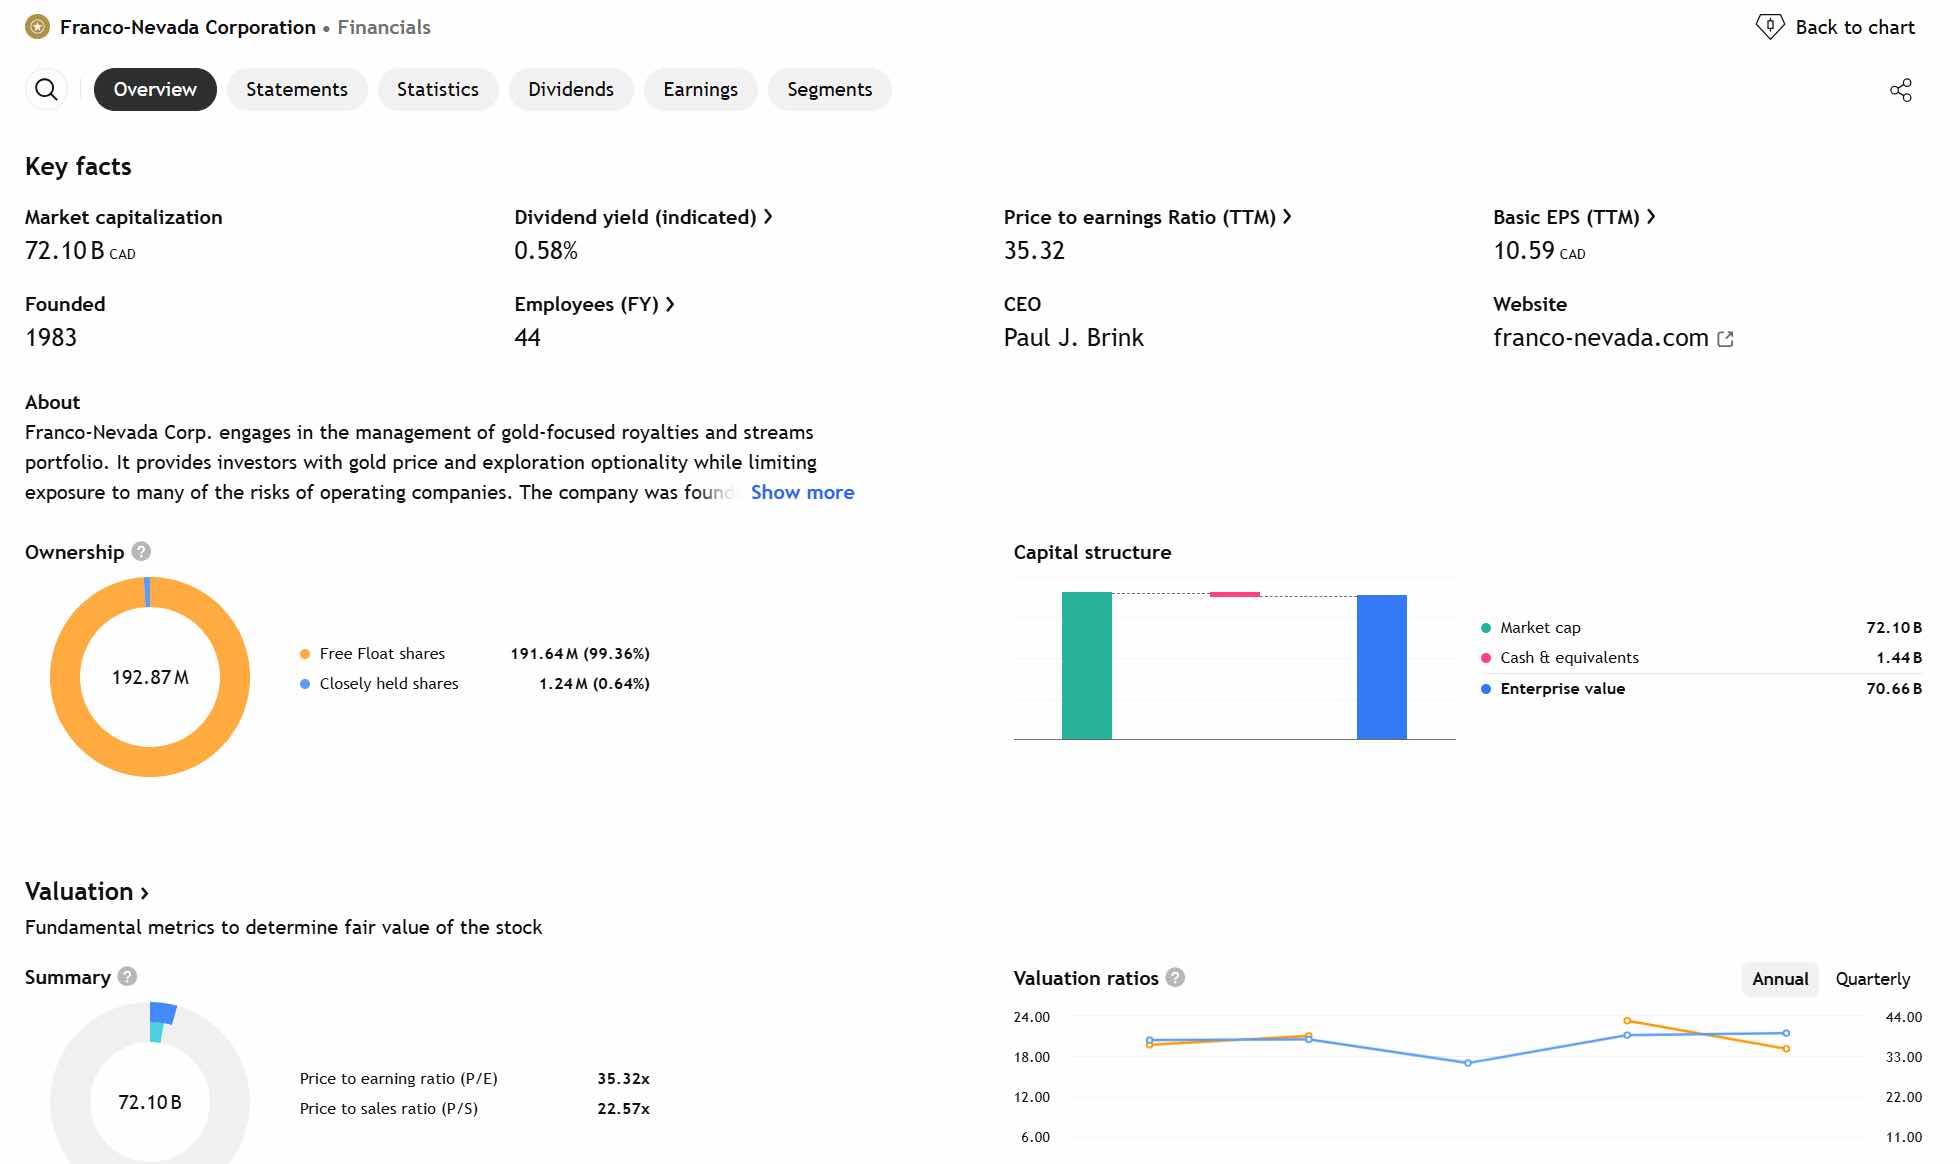Click the Back to chart diamond icon
The width and height of the screenshot is (1960, 1164).
[x=1770, y=27]
